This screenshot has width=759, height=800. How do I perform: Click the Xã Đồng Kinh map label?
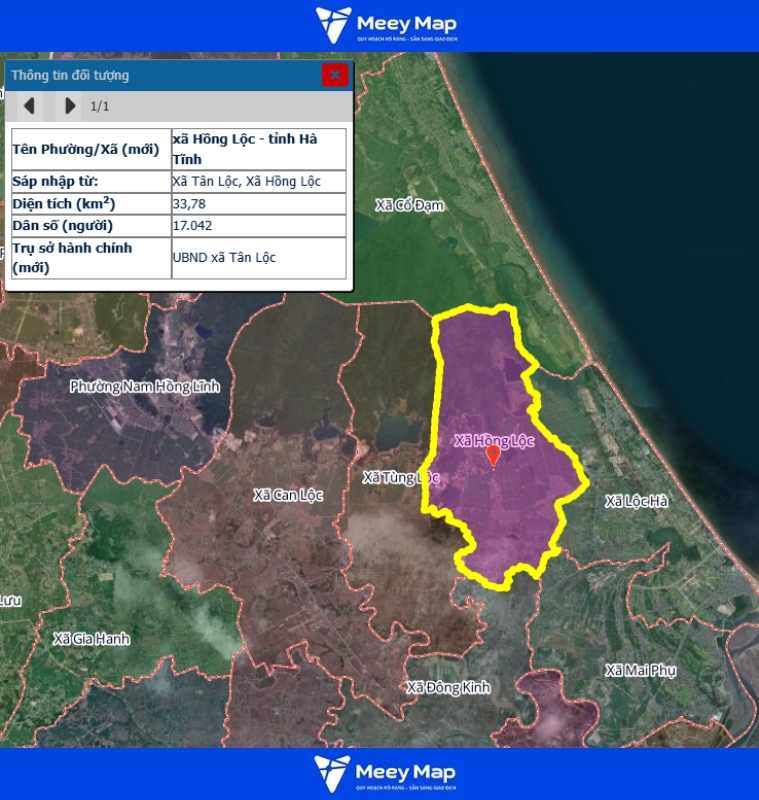click(449, 687)
